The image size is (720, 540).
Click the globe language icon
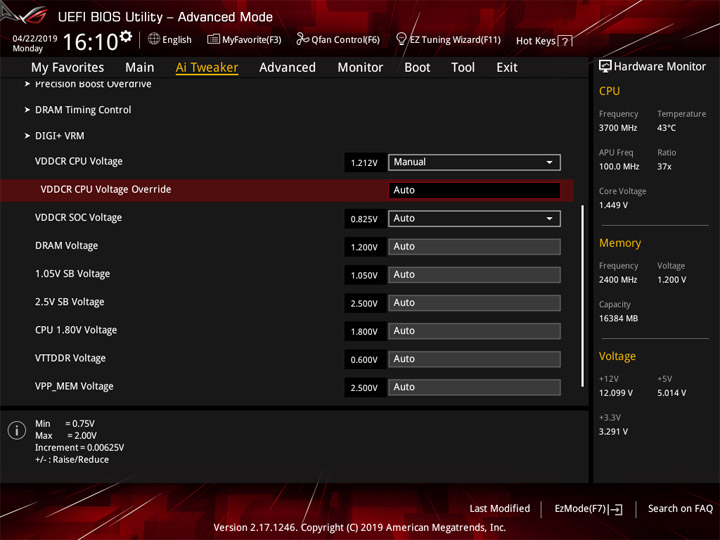pos(154,39)
